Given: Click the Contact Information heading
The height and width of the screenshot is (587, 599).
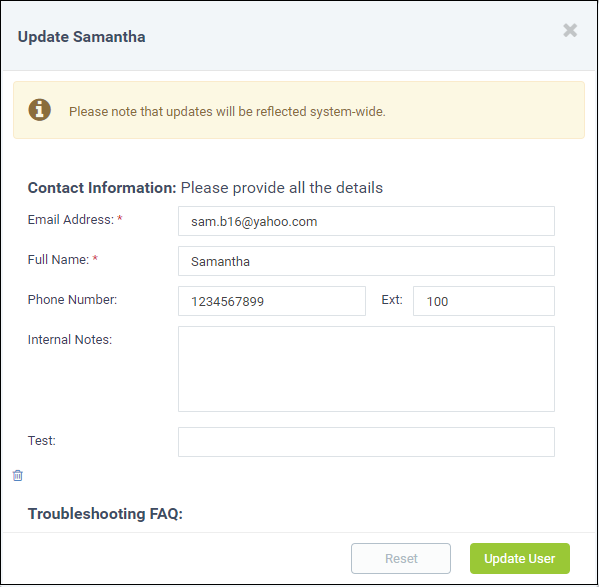Looking at the screenshot, I should click(x=102, y=188).
